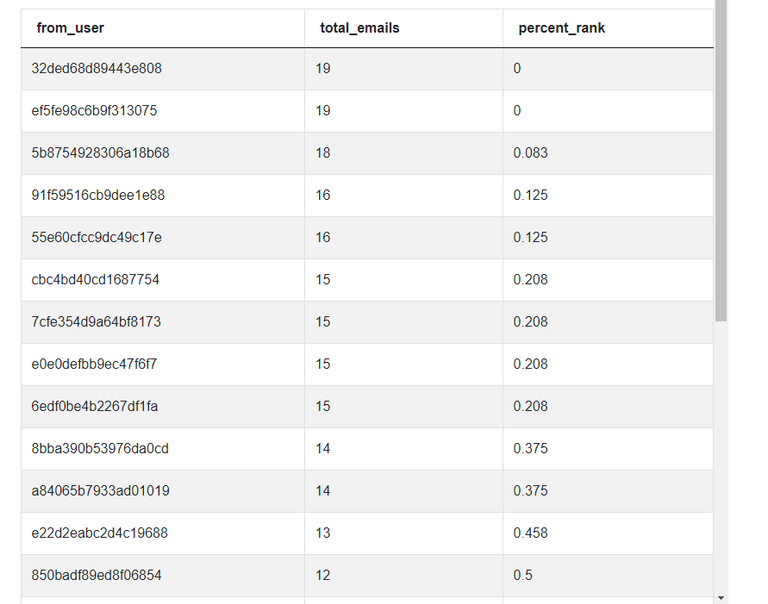
Task: Click percent_rank 0.5 value
Action: [523, 575]
